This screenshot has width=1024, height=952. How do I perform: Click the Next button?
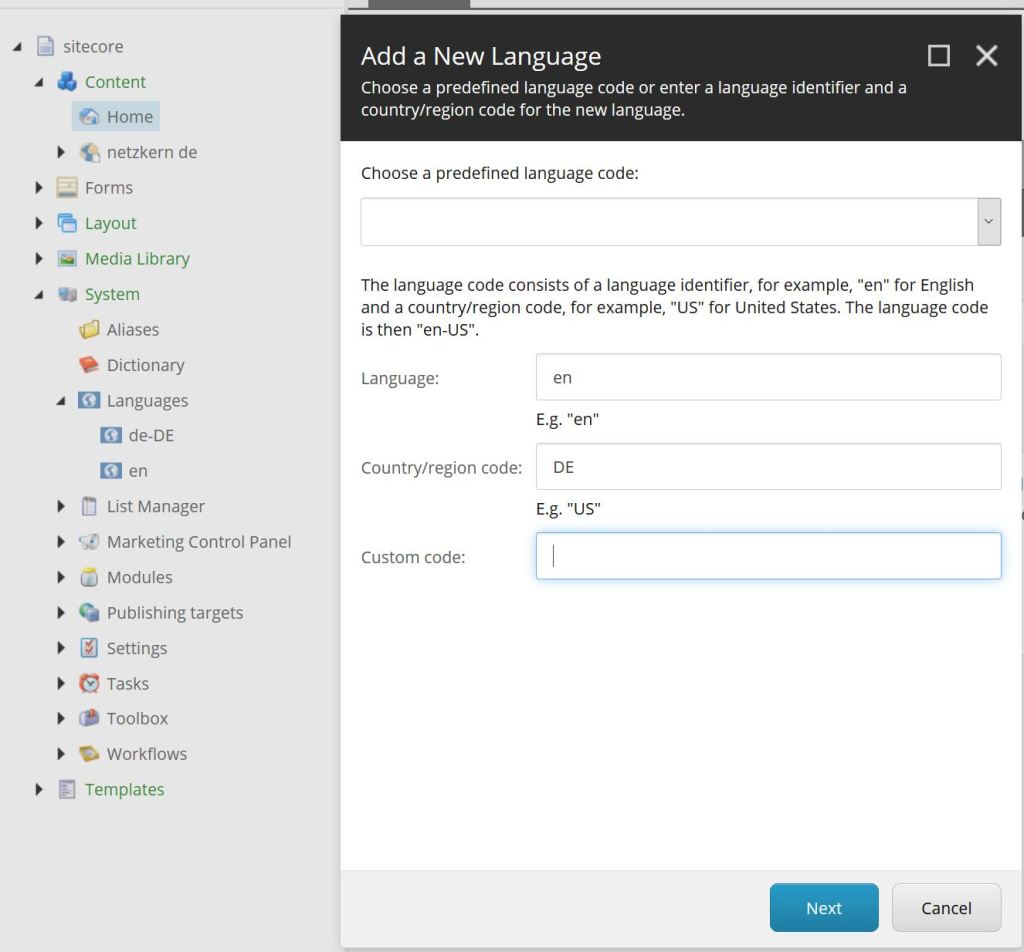(x=823, y=908)
